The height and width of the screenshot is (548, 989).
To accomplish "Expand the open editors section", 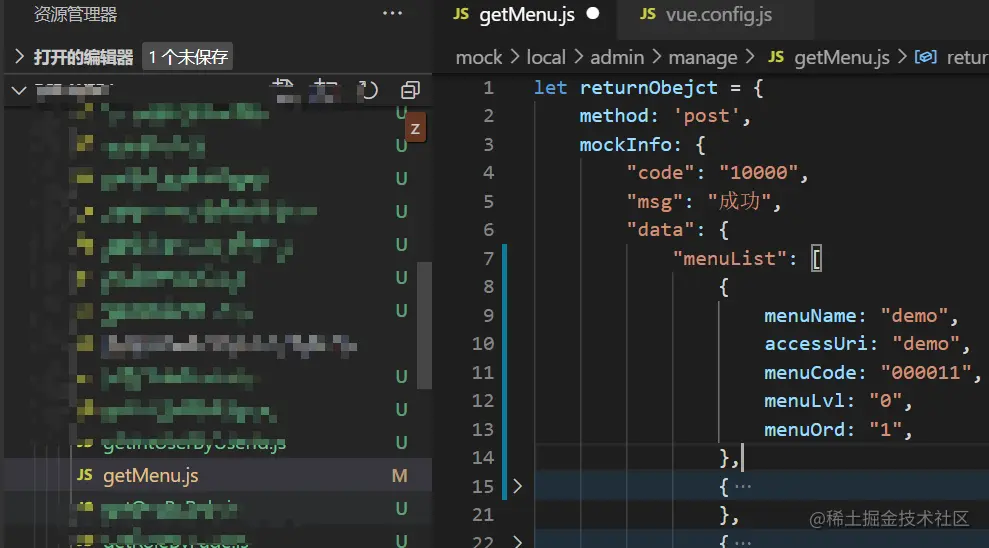I will point(19,57).
